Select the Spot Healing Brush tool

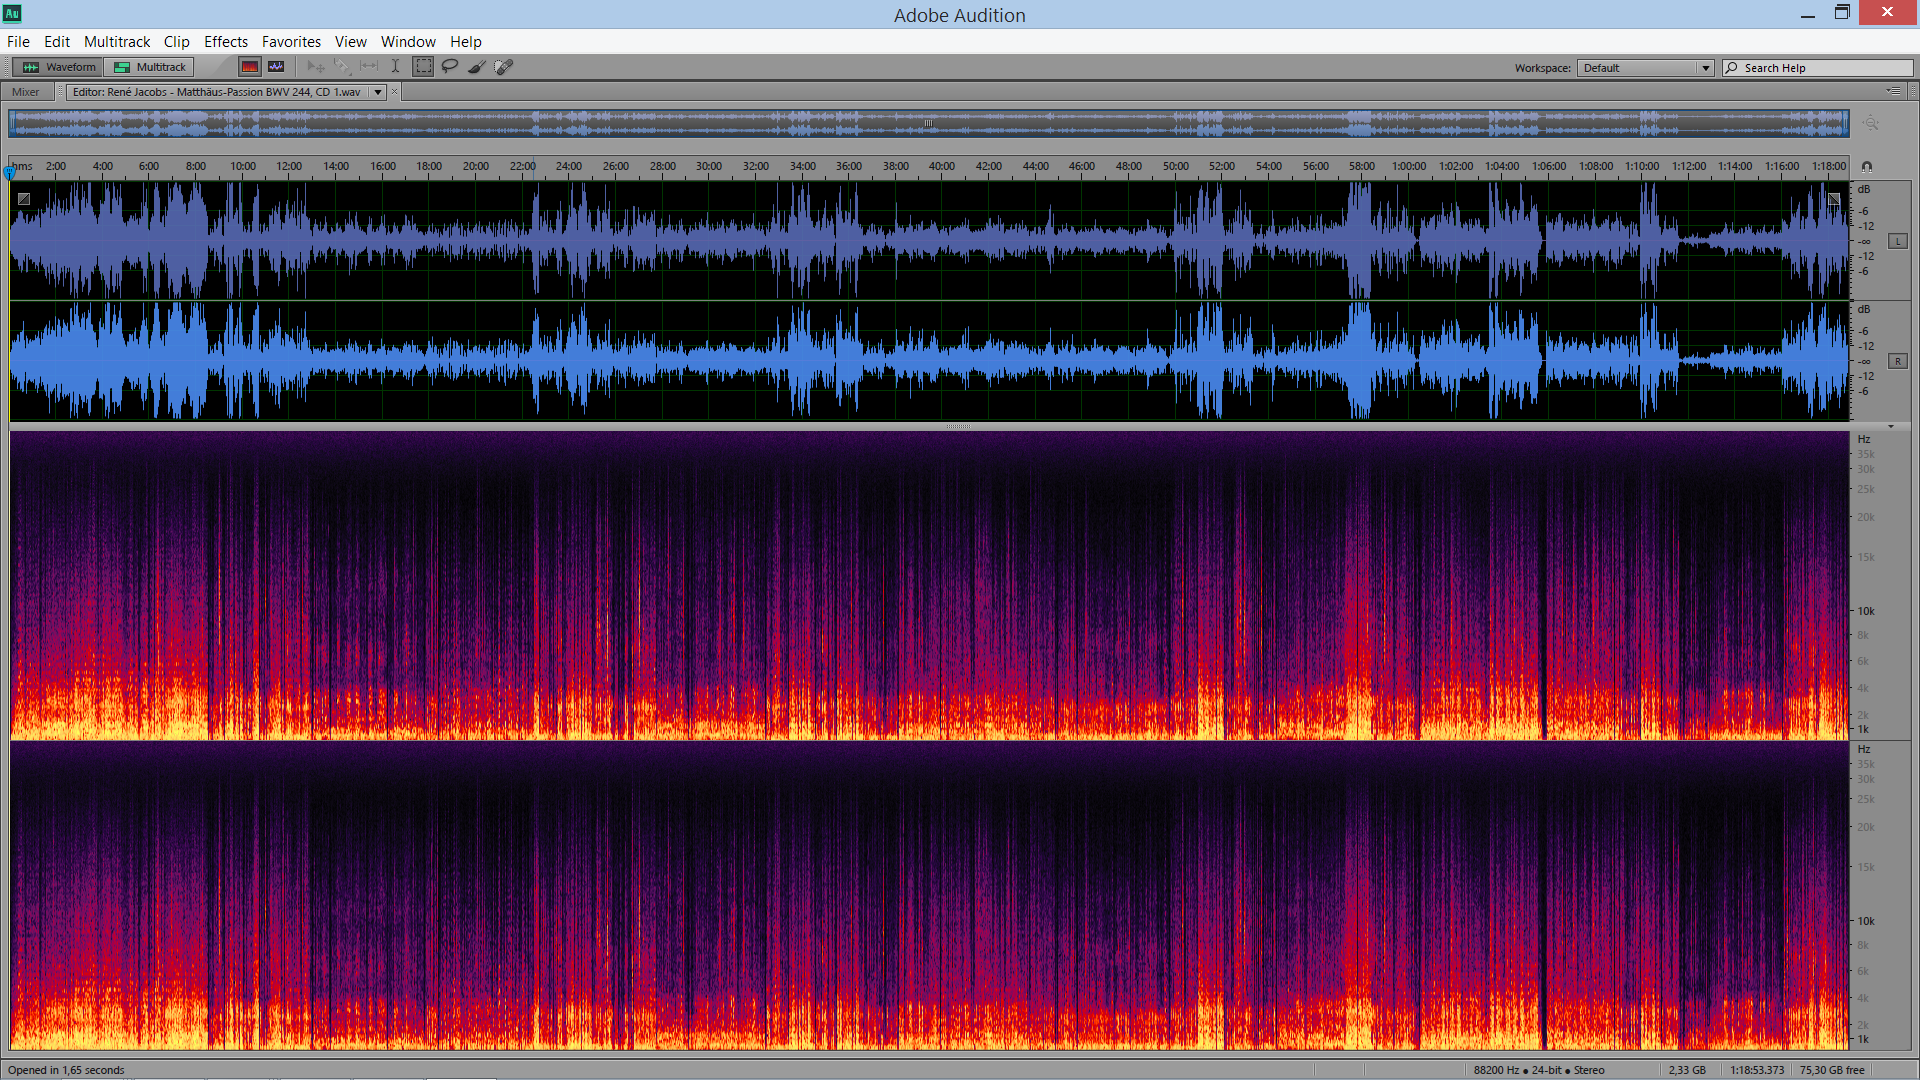coord(504,67)
